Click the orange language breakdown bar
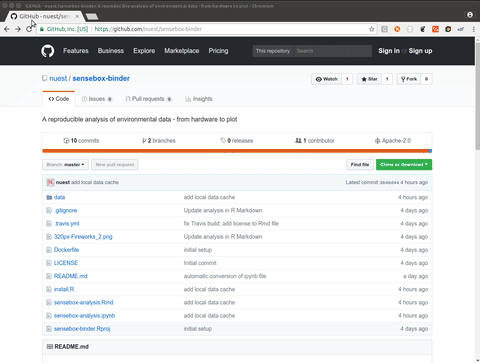Screen dimensions: 480x363 [x=235, y=151]
